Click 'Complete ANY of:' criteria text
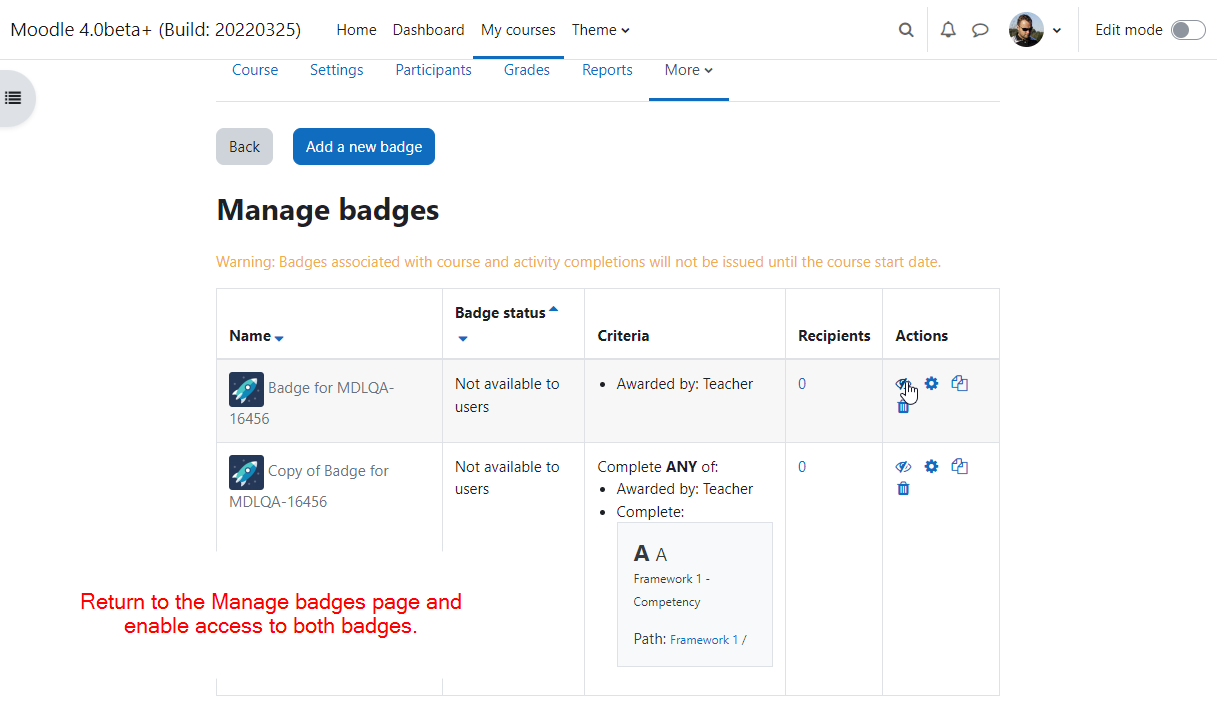Screen dimensions: 1217x709 658,466
